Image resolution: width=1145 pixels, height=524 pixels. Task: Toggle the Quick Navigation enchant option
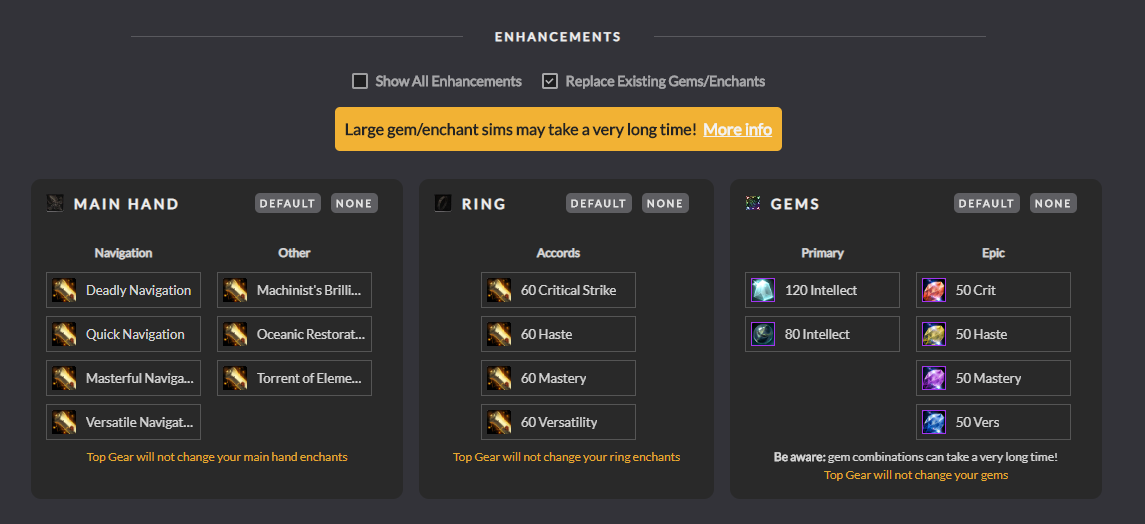point(123,334)
